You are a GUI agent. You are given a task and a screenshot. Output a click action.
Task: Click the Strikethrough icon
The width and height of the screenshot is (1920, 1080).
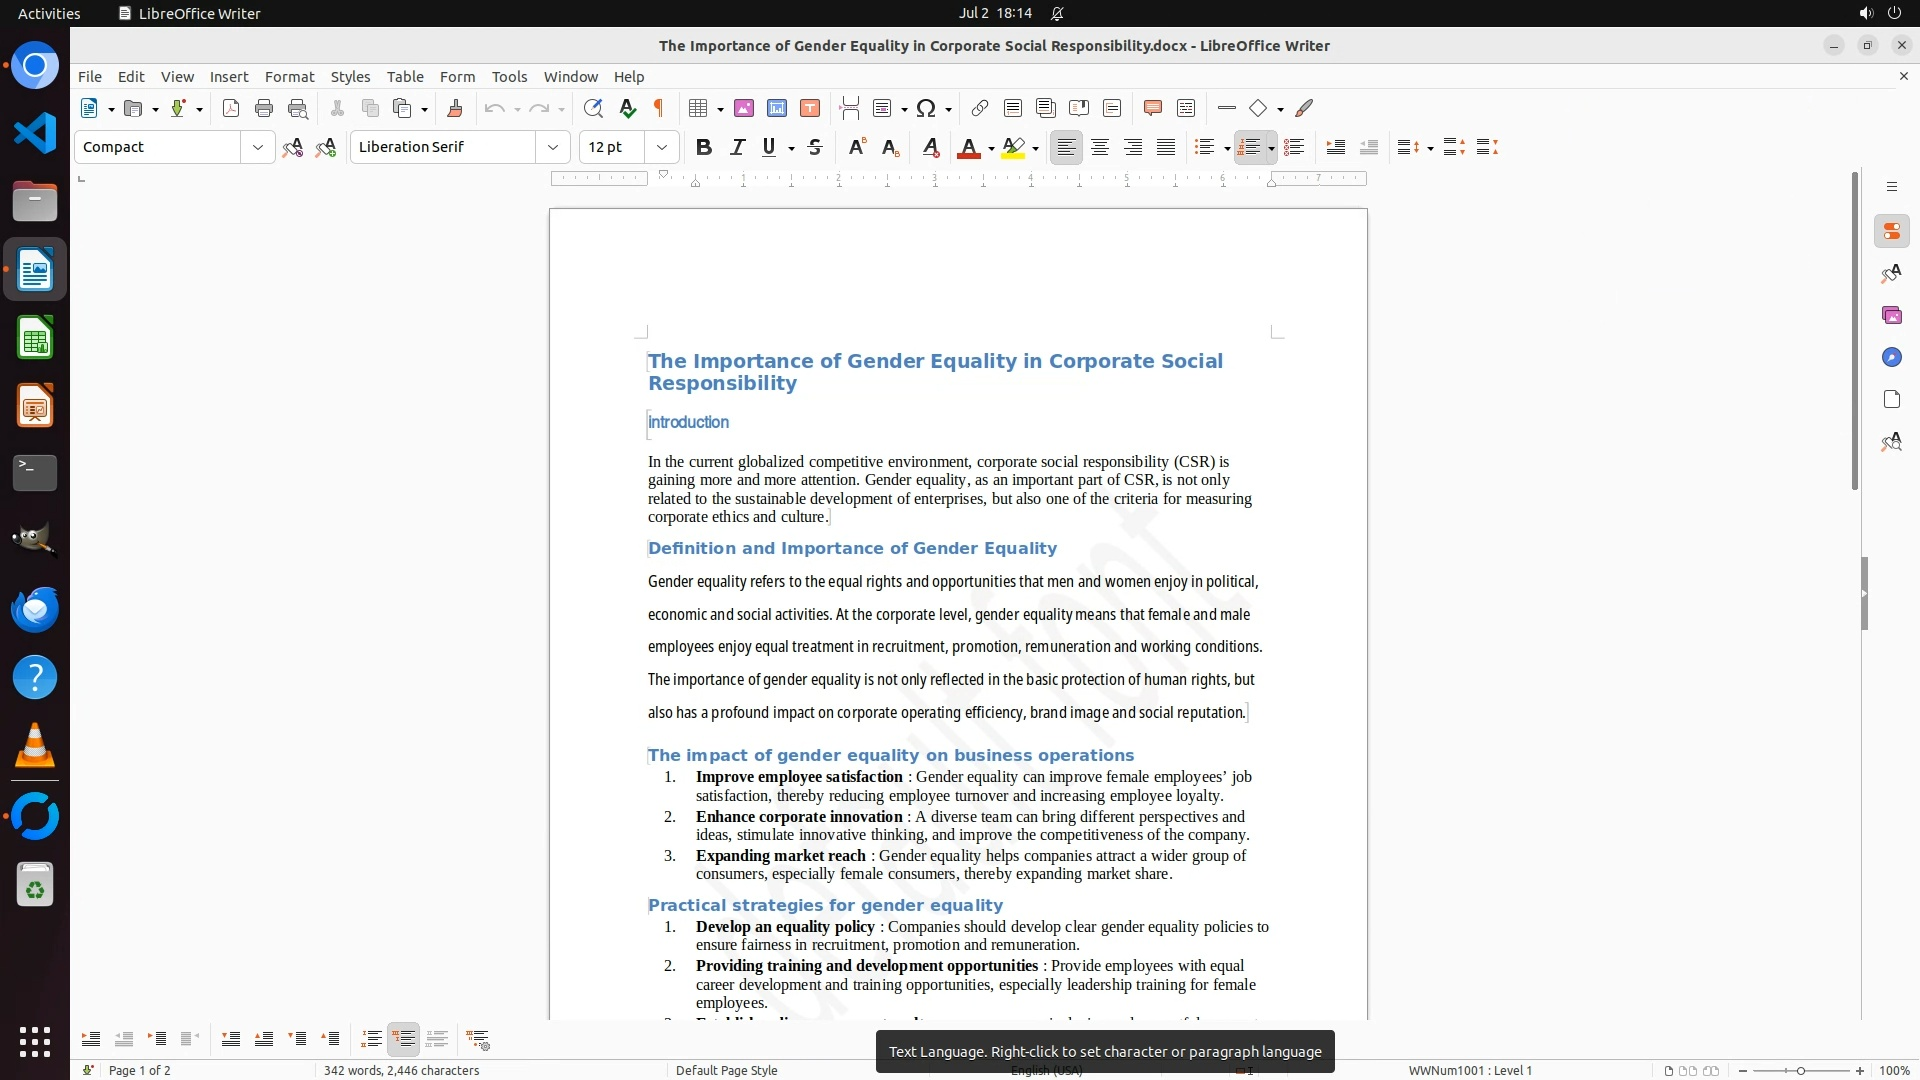(x=815, y=148)
